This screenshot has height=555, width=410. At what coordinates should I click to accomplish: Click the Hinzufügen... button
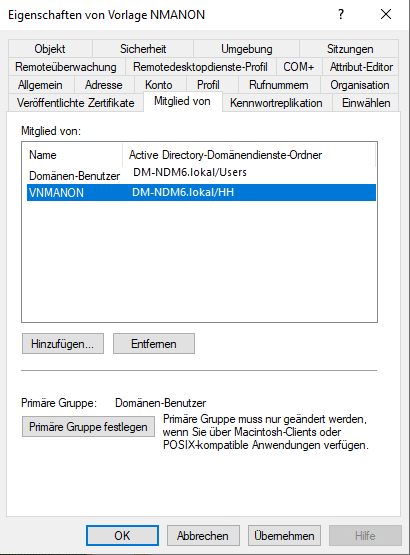point(63,343)
